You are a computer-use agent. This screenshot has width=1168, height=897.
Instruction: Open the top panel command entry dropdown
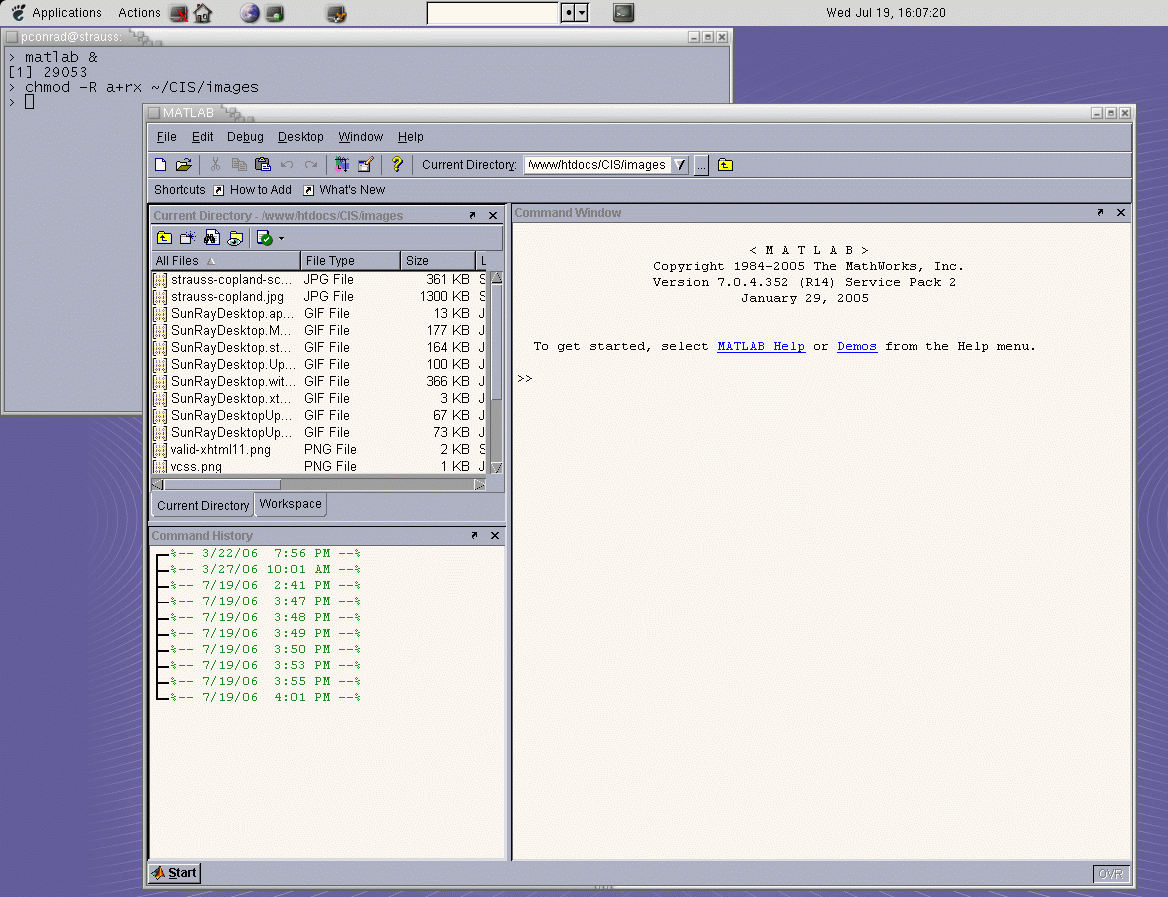coord(583,13)
